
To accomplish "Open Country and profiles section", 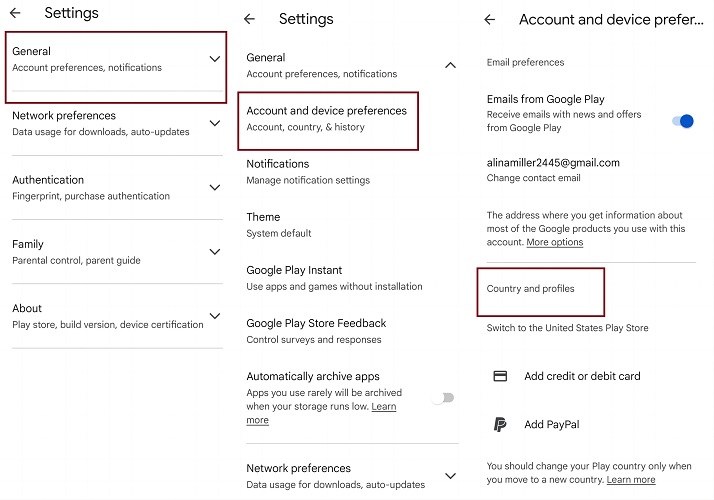I will 531,289.
